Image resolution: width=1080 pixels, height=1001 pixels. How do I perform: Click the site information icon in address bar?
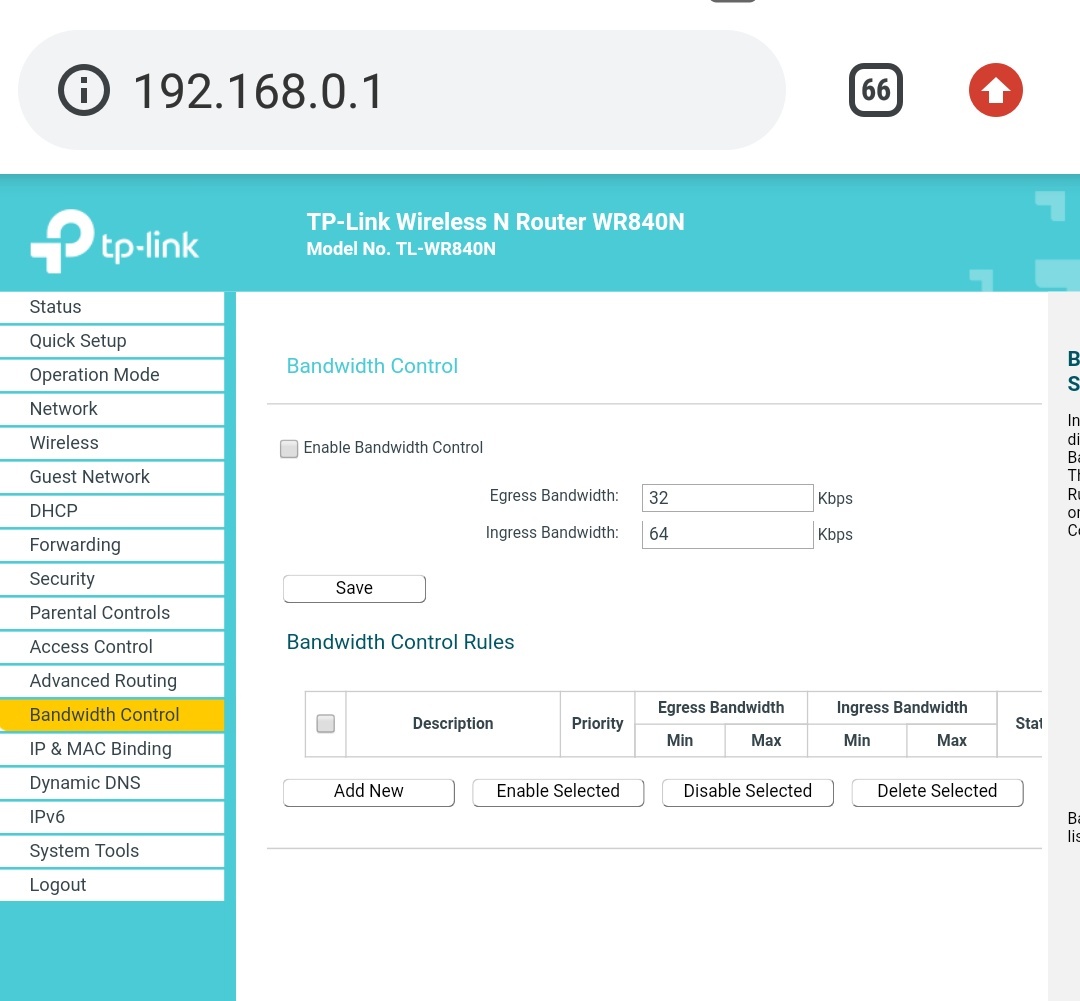(84, 89)
